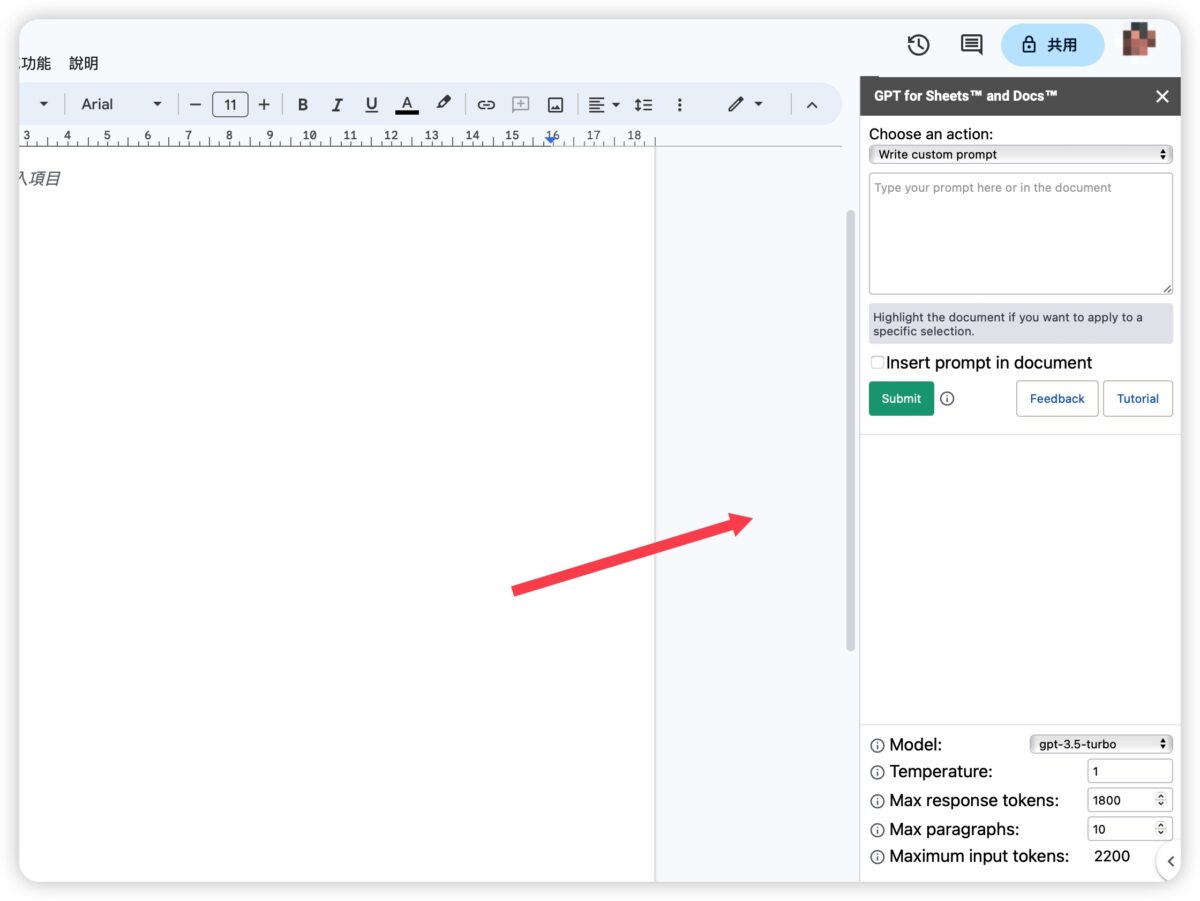This screenshot has height=901, width=1200.
Task: Click the document vertical scrollbar
Action: click(851, 430)
